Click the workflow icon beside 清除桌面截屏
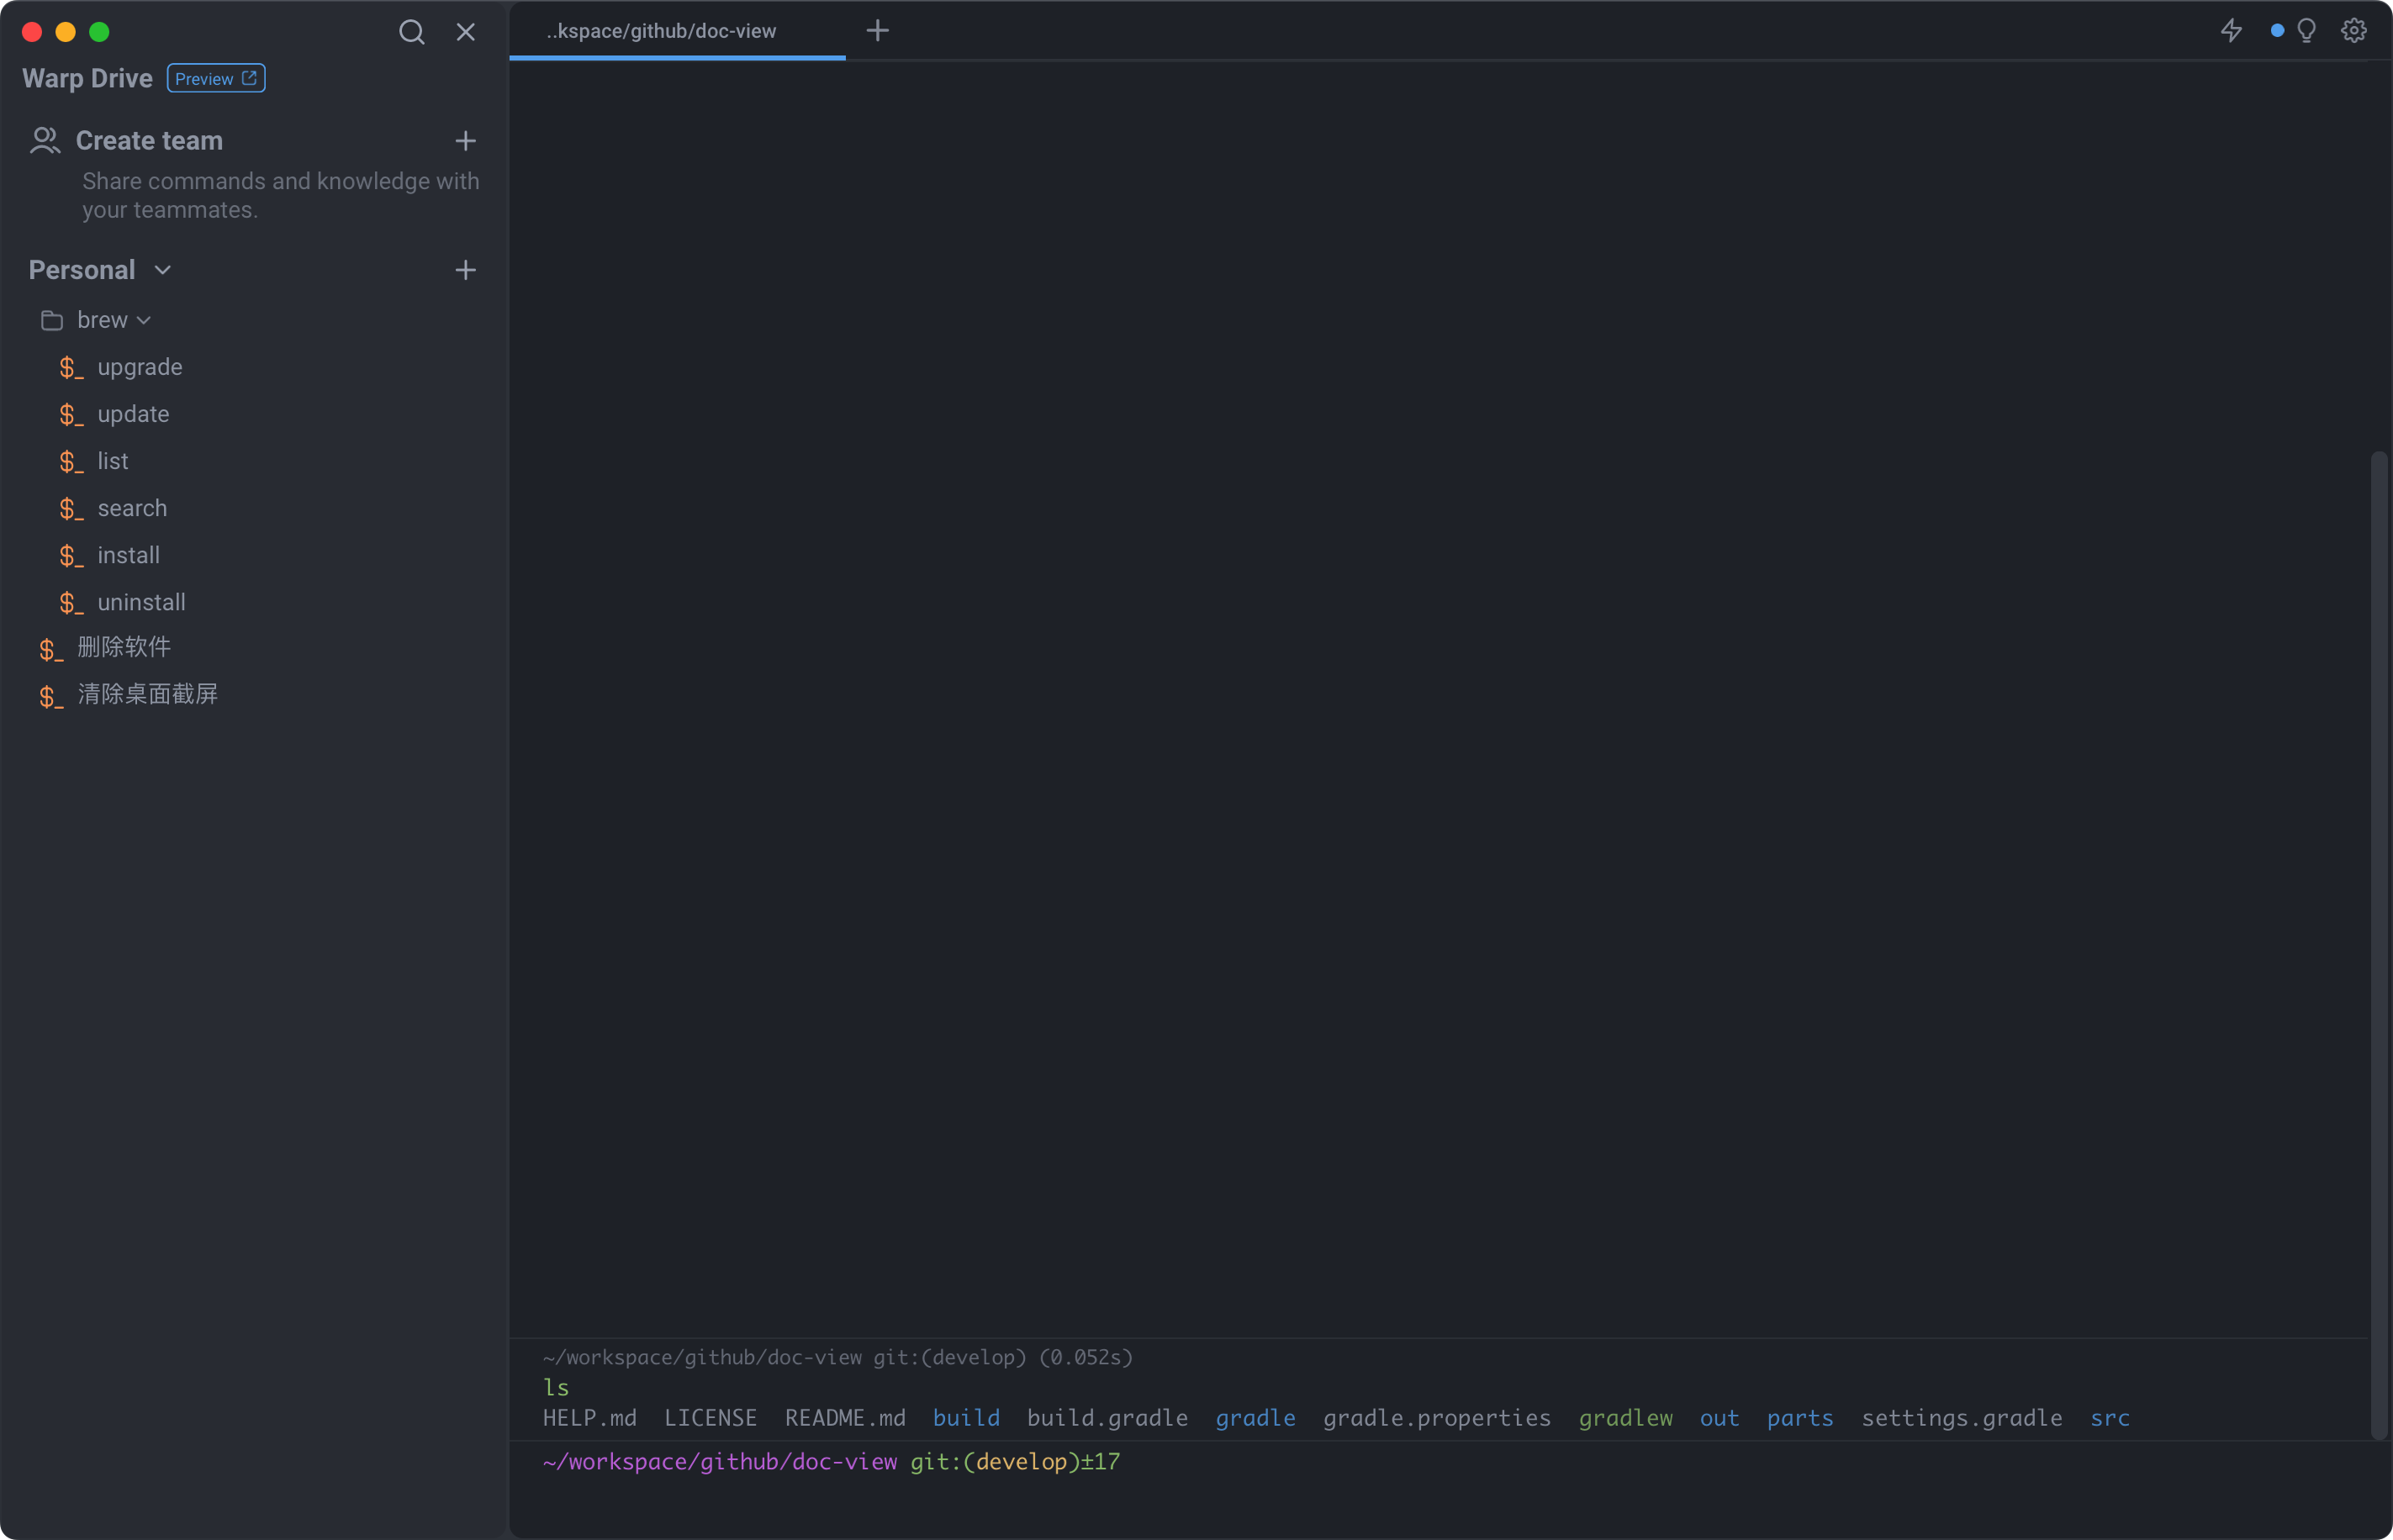 [x=51, y=697]
